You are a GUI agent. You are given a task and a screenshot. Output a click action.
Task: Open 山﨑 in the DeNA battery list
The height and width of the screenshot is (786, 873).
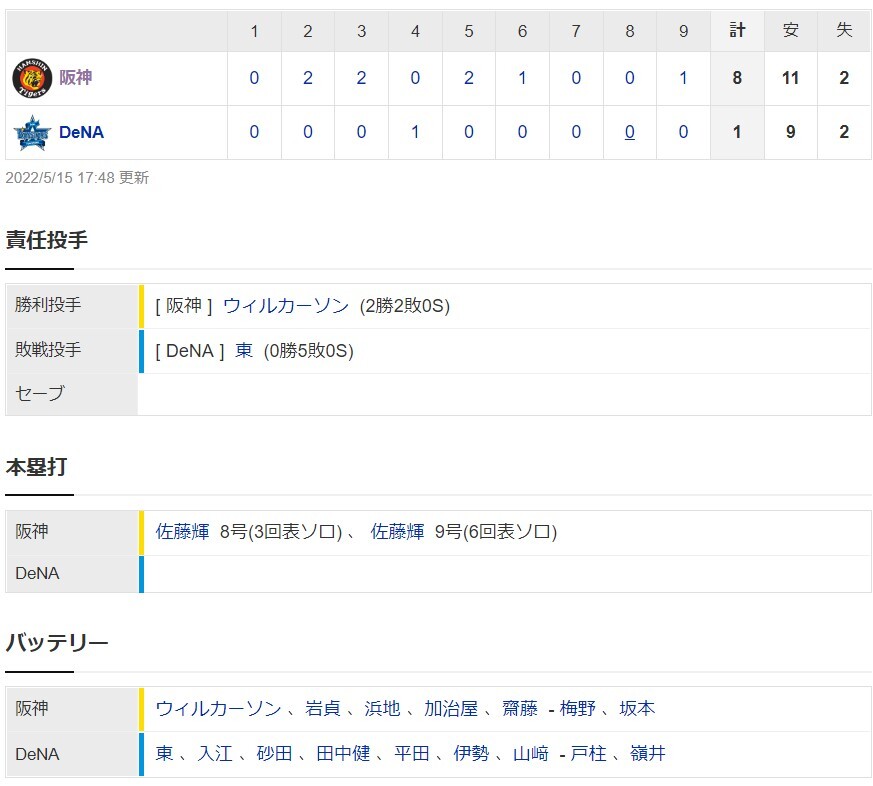tap(531, 754)
